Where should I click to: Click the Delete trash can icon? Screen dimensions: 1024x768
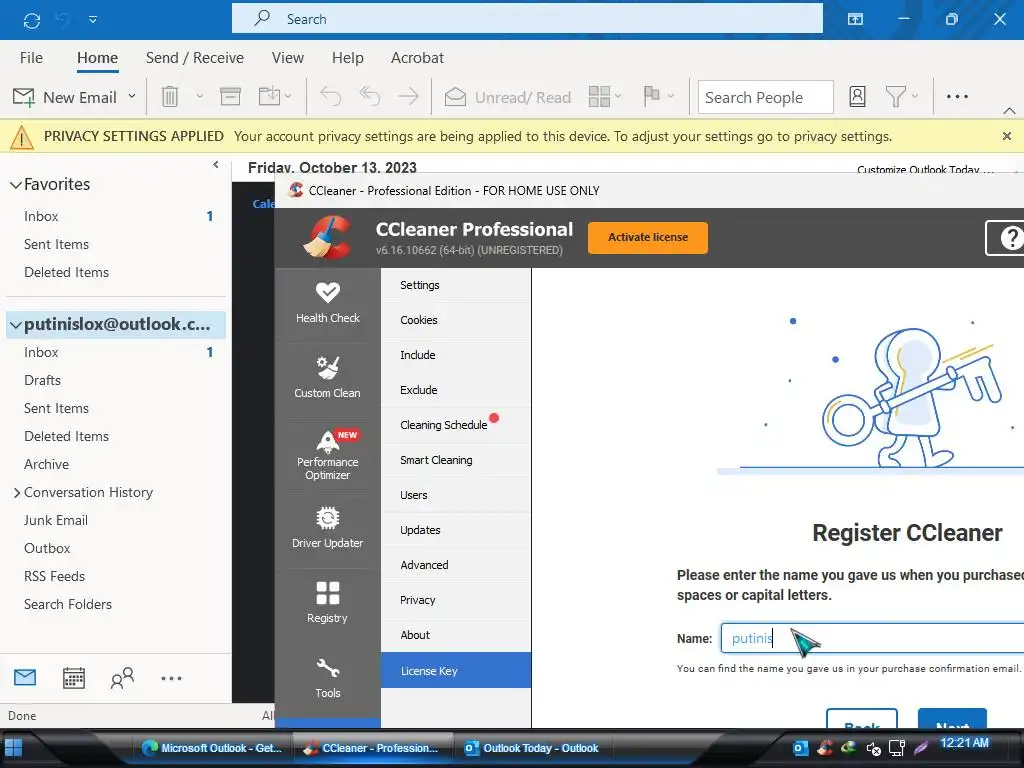point(170,97)
